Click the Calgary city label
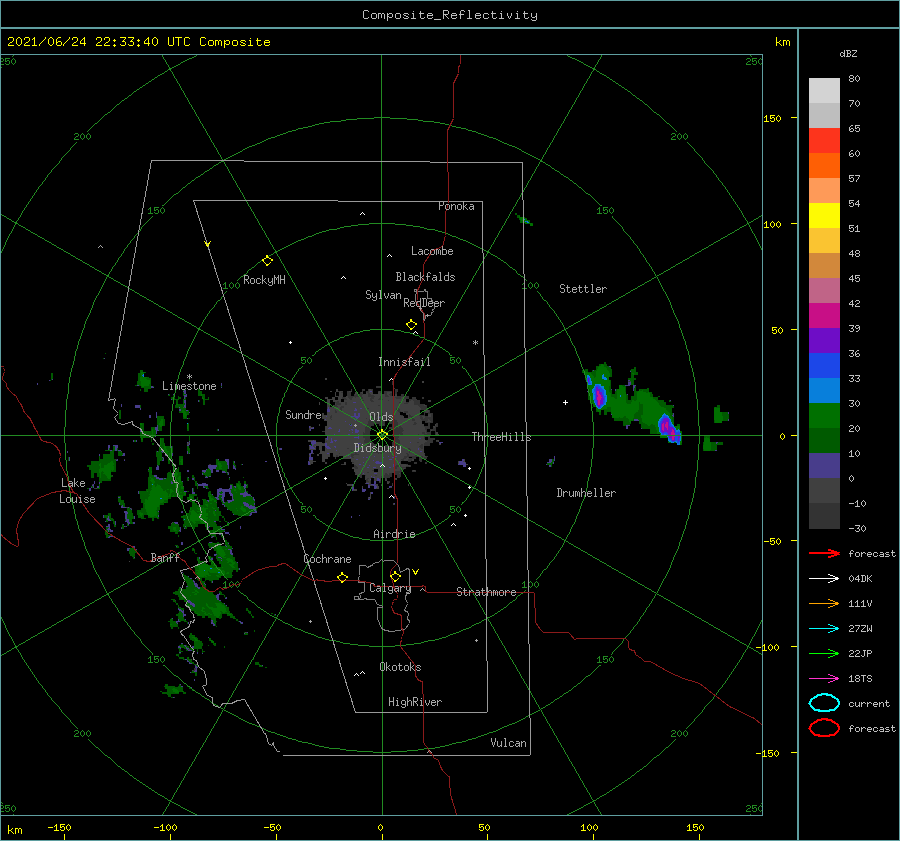 tap(390, 588)
